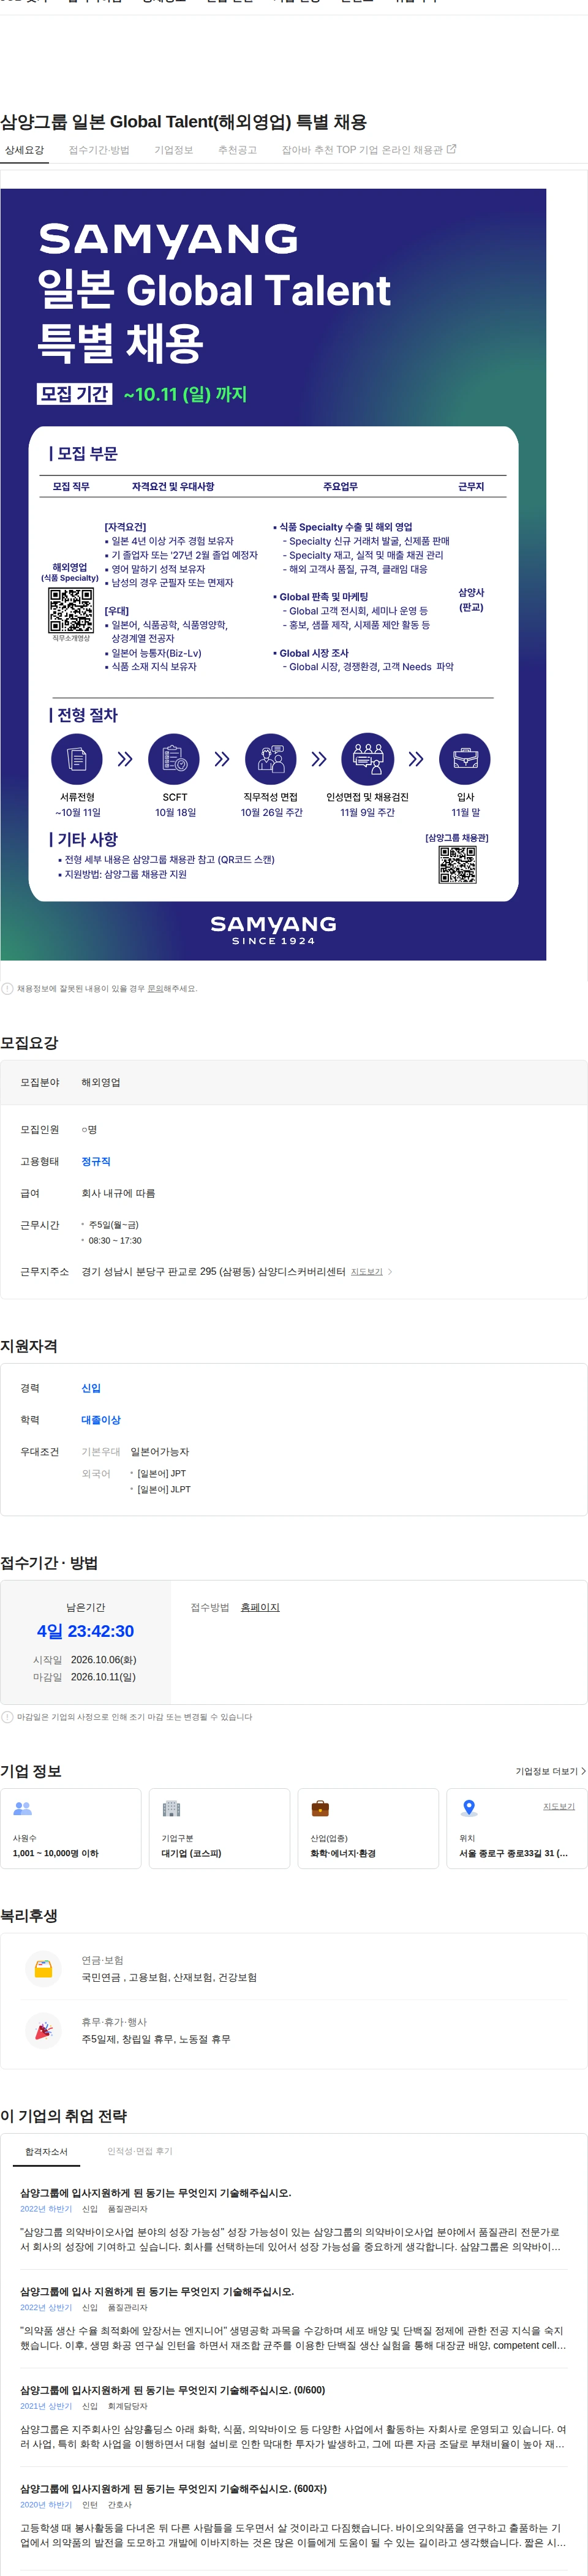Click the 경기 성남시 분당구 판교로 295 address
Screen dimensions: 588x2576
[213, 1272]
